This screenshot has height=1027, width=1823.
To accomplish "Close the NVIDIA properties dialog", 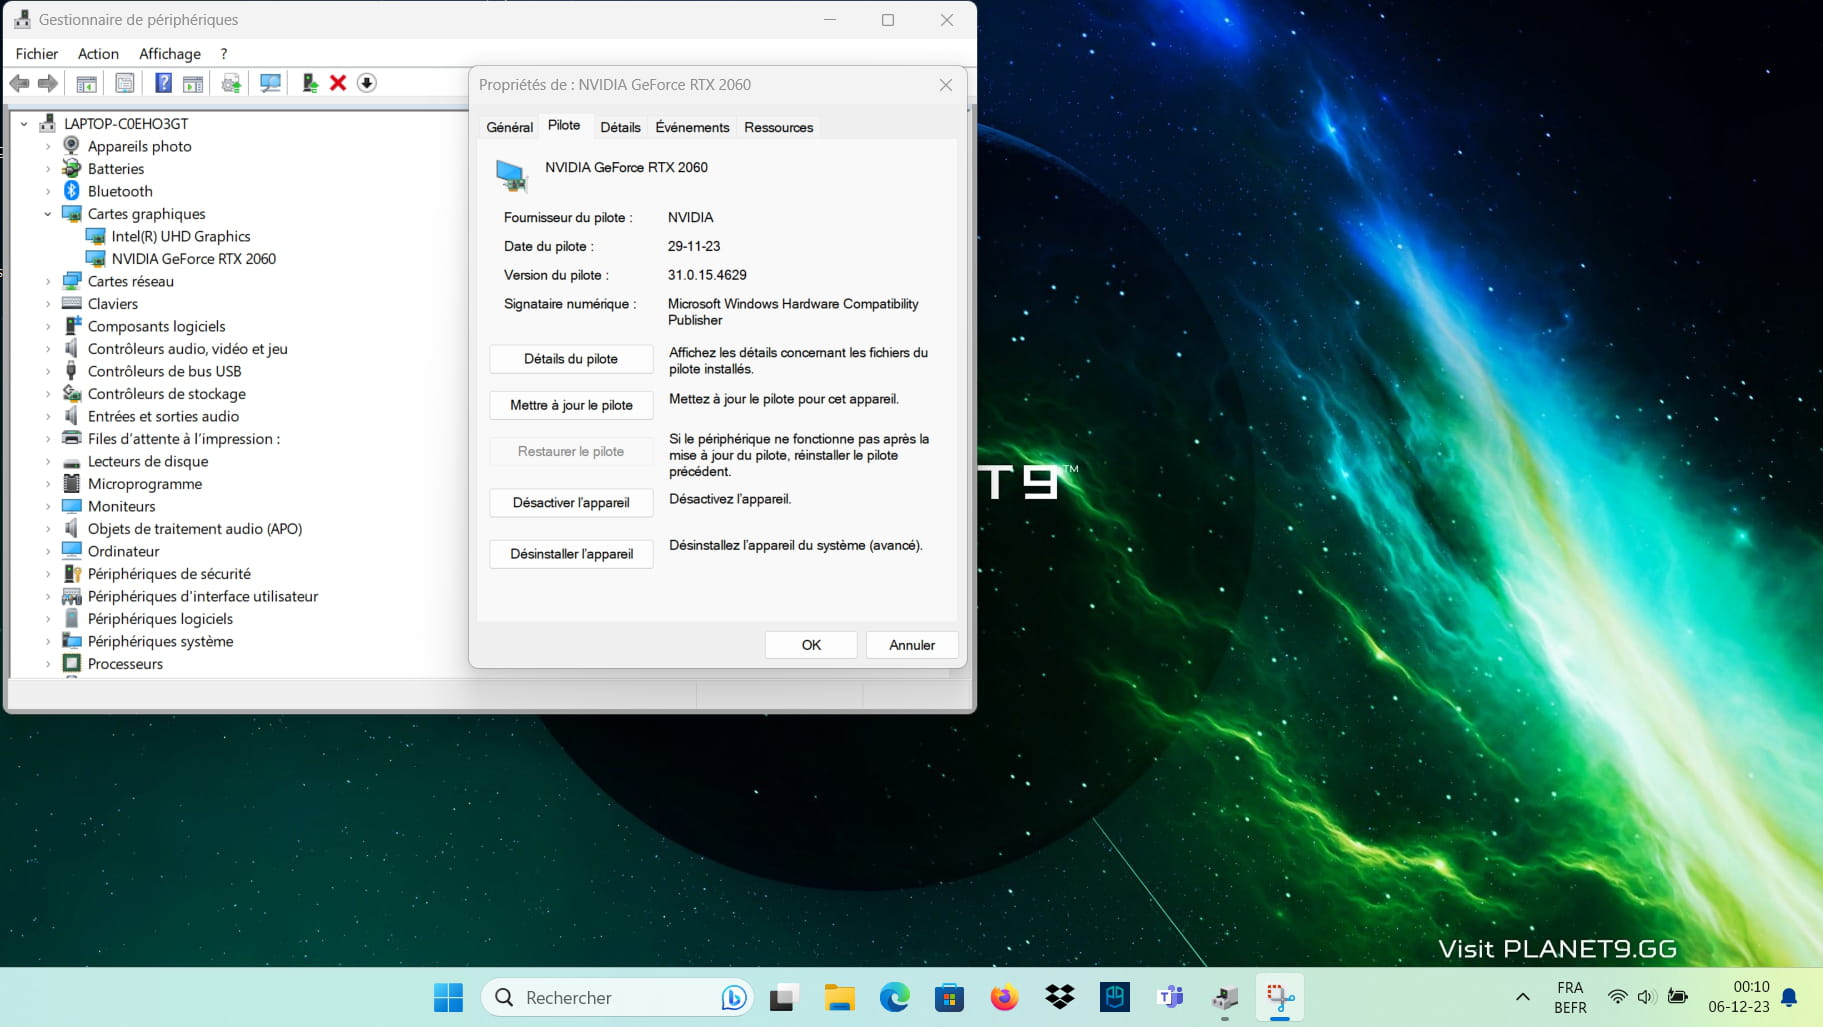I will pyautogui.click(x=945, y=85).
